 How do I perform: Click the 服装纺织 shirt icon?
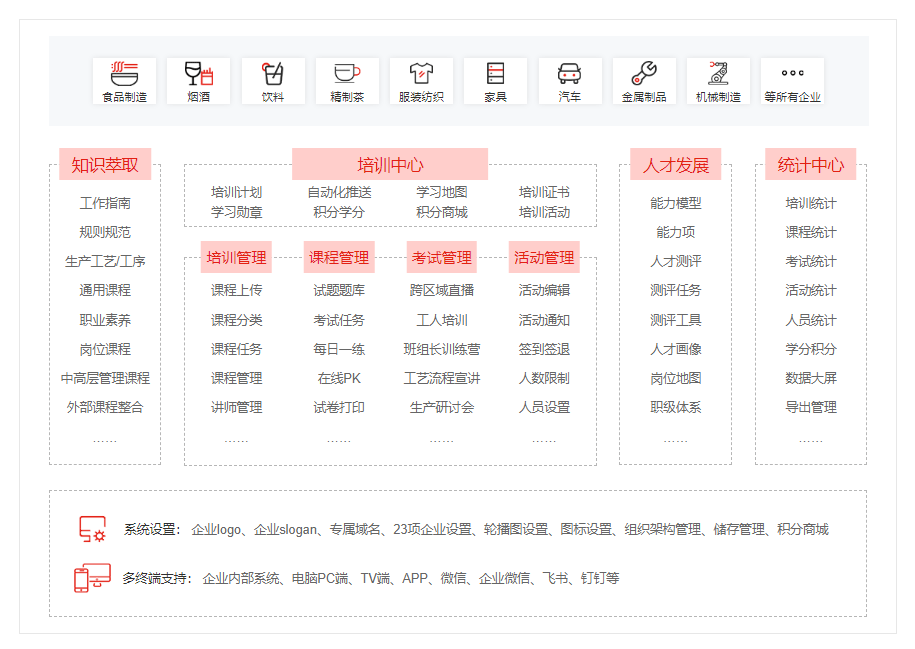pyautogui.click(x=421, y=74)
